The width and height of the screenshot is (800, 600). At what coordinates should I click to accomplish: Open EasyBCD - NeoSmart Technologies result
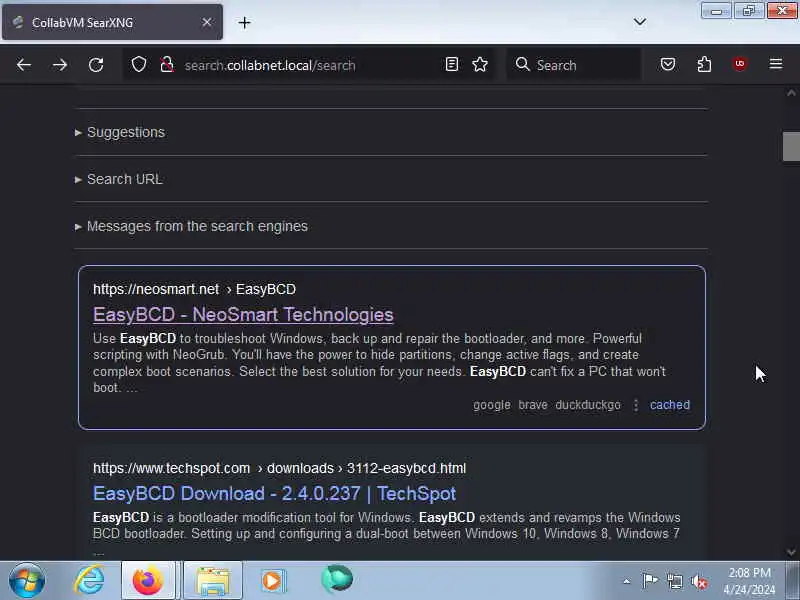243,315
